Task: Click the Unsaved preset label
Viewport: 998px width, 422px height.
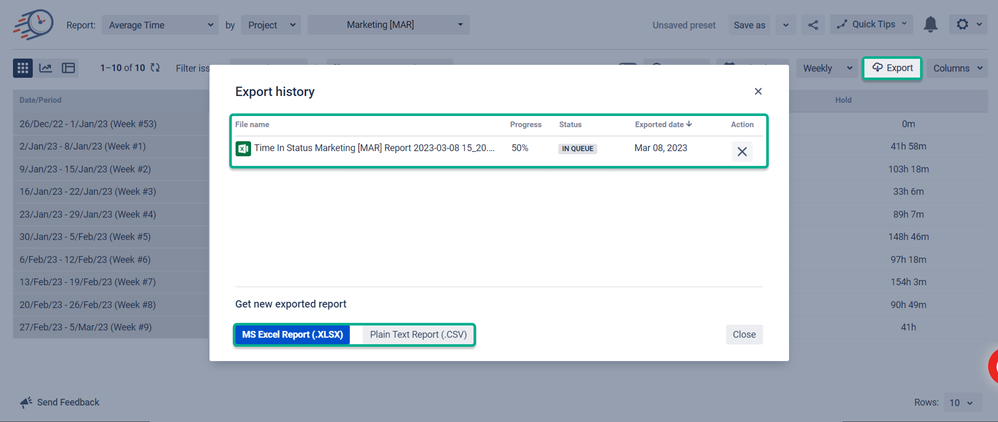Action: coord(684,25)
